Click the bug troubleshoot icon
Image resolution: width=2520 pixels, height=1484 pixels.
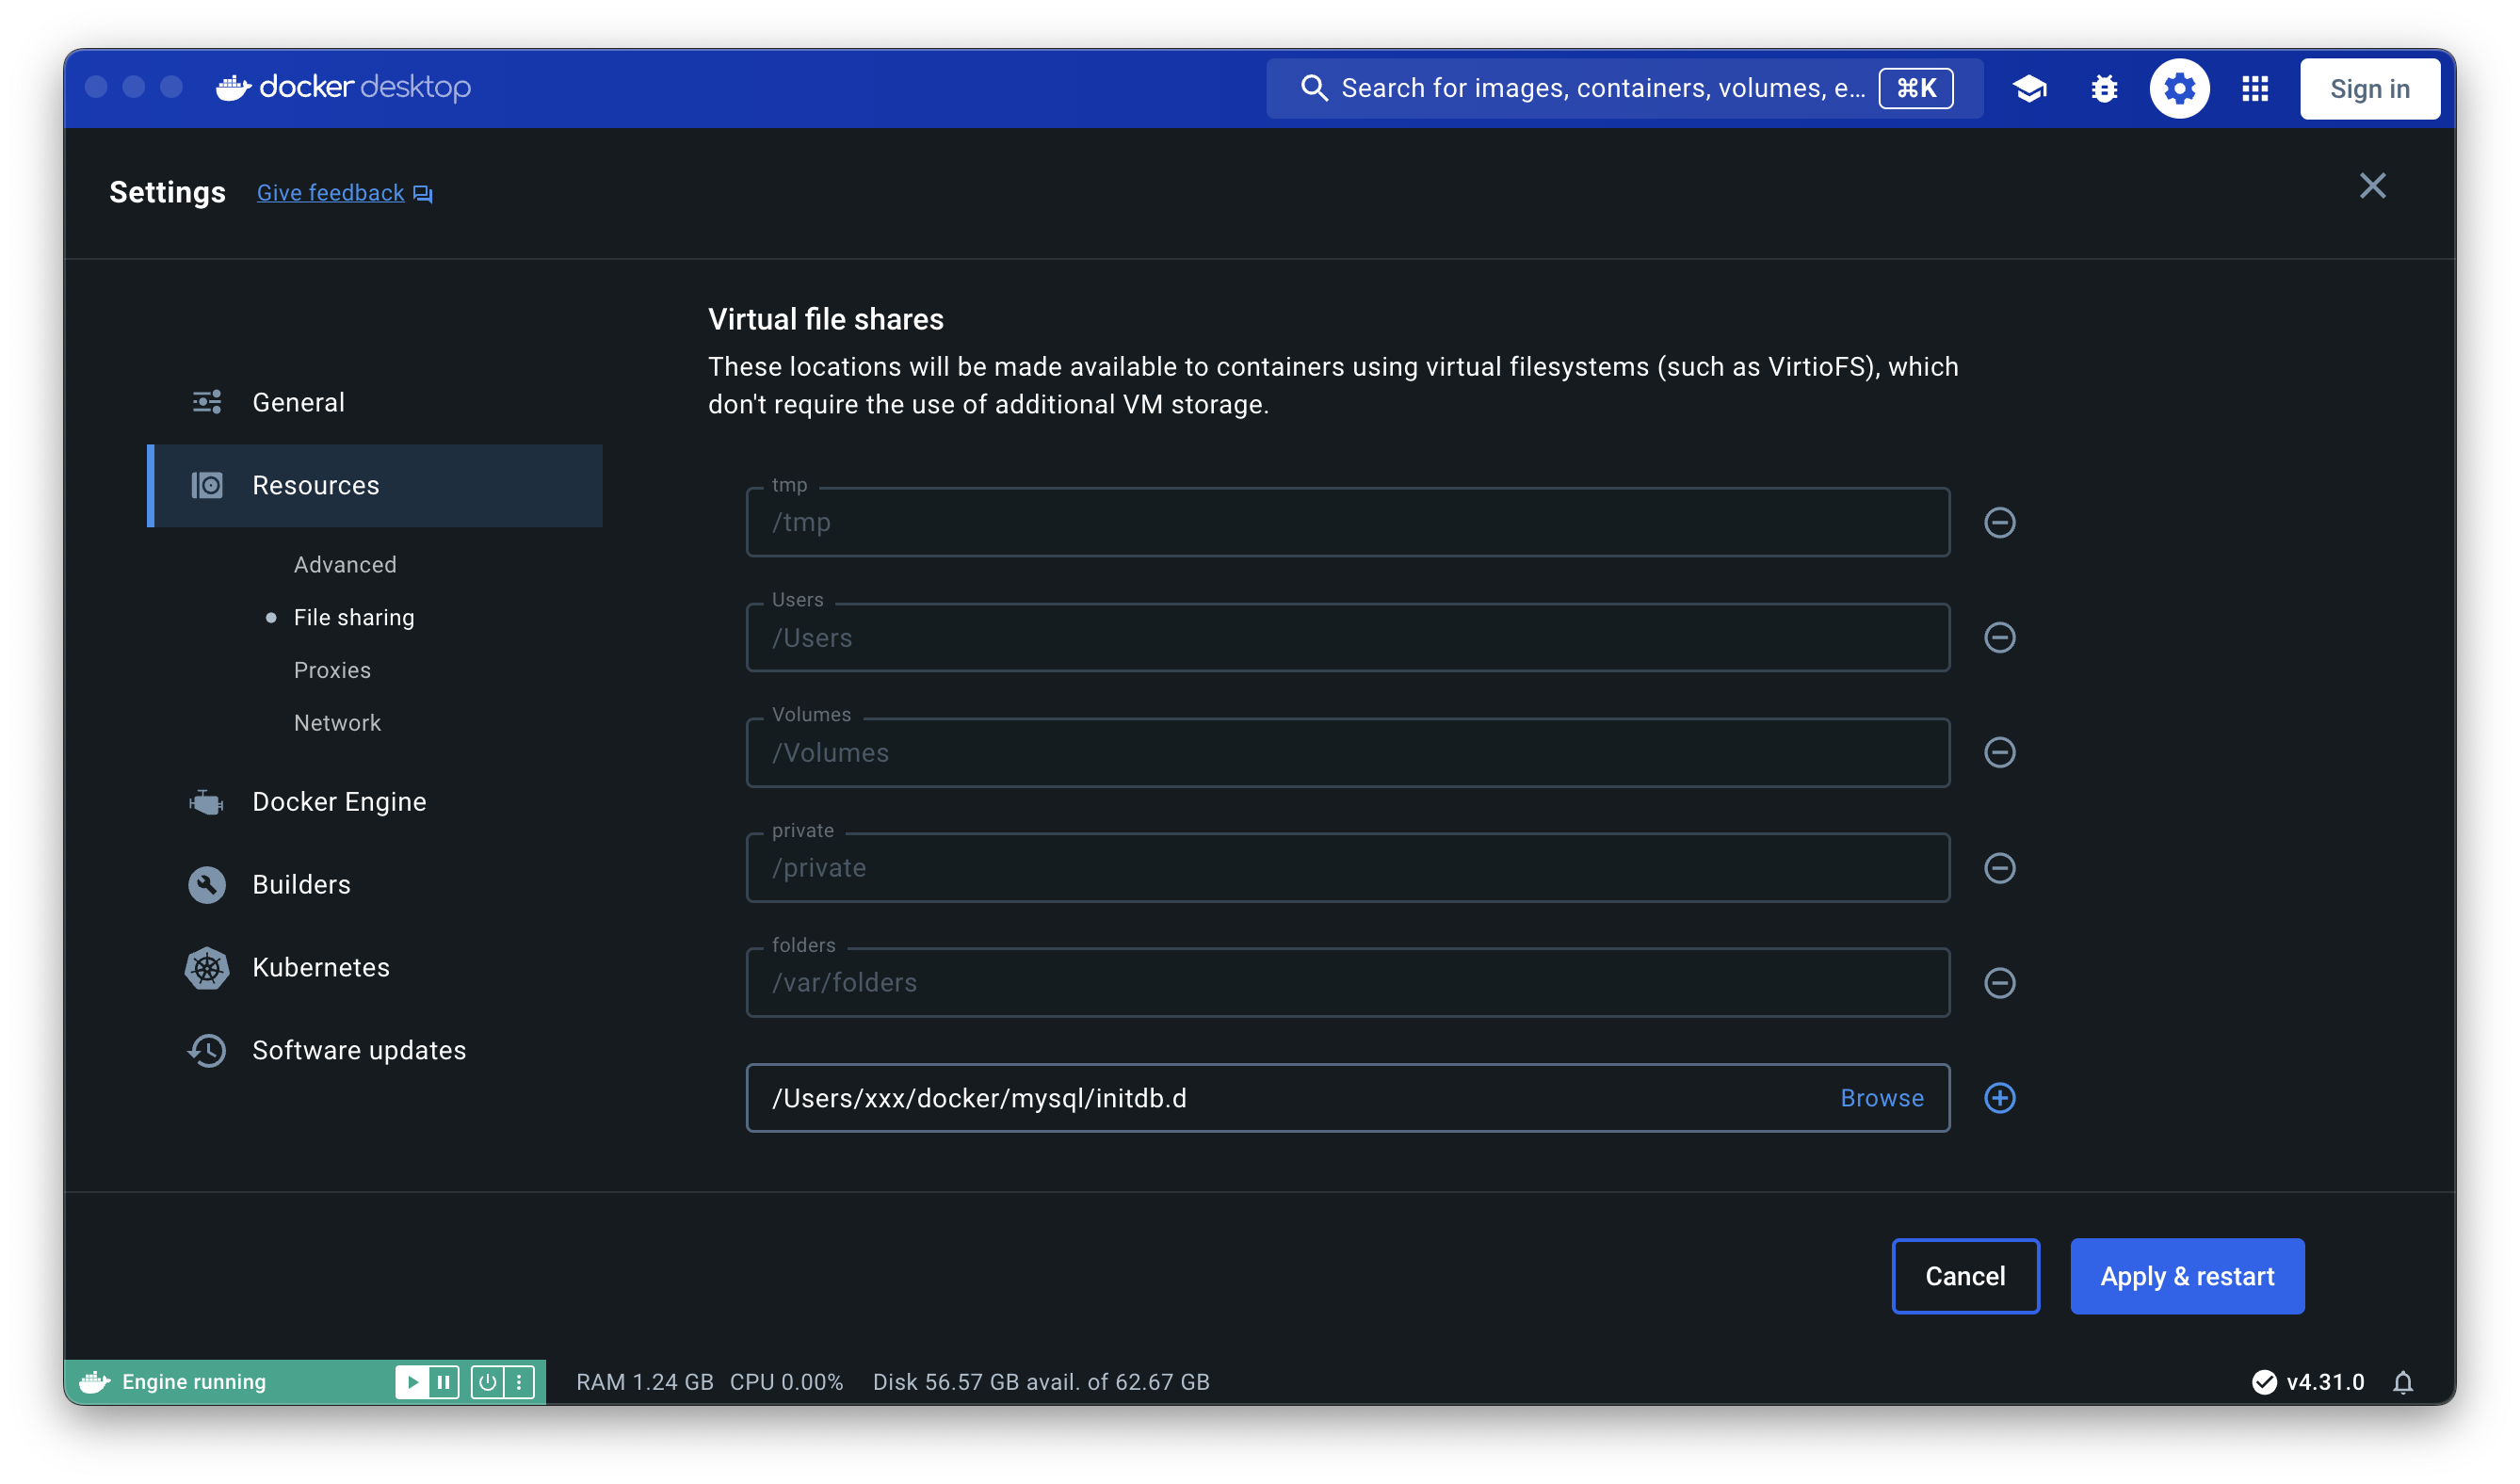tap(2104, 89)
